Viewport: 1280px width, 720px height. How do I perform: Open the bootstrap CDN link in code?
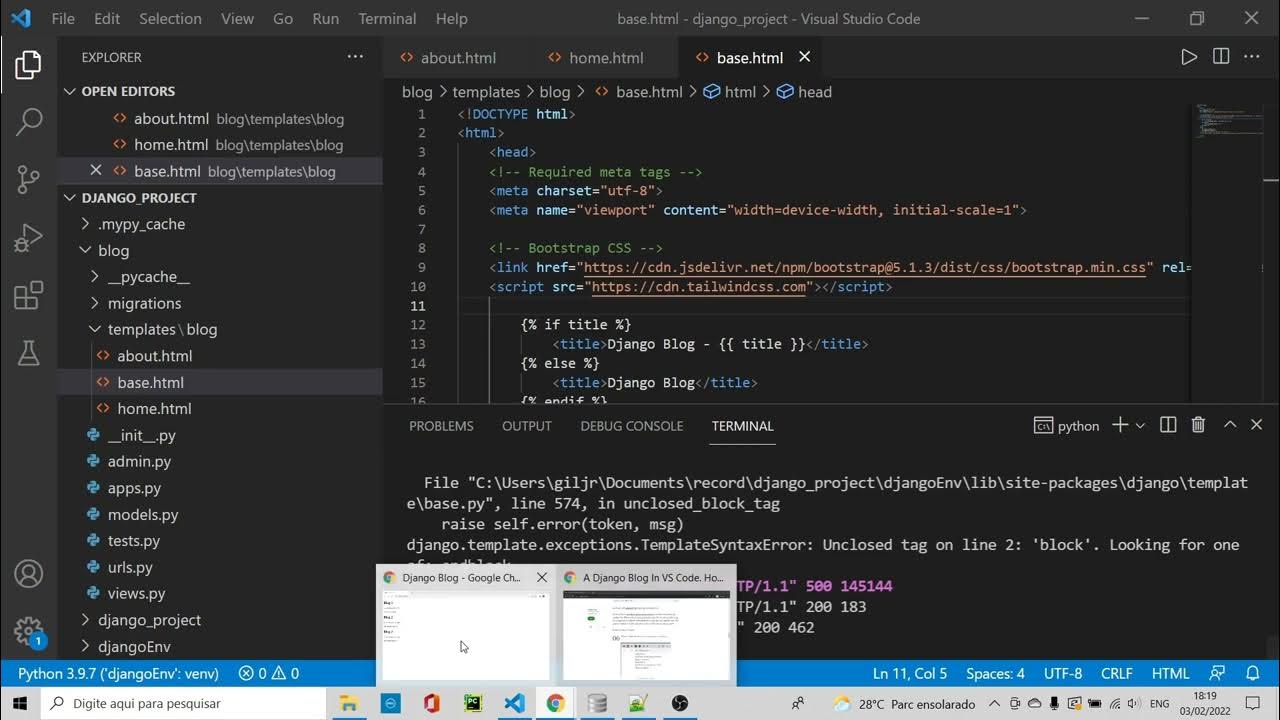pos(864,267)
